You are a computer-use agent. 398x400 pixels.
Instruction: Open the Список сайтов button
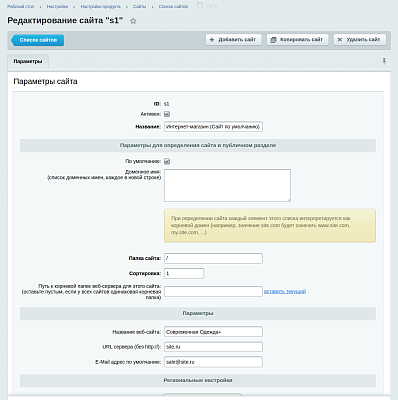pyautogui.click(x=38, y=40)
